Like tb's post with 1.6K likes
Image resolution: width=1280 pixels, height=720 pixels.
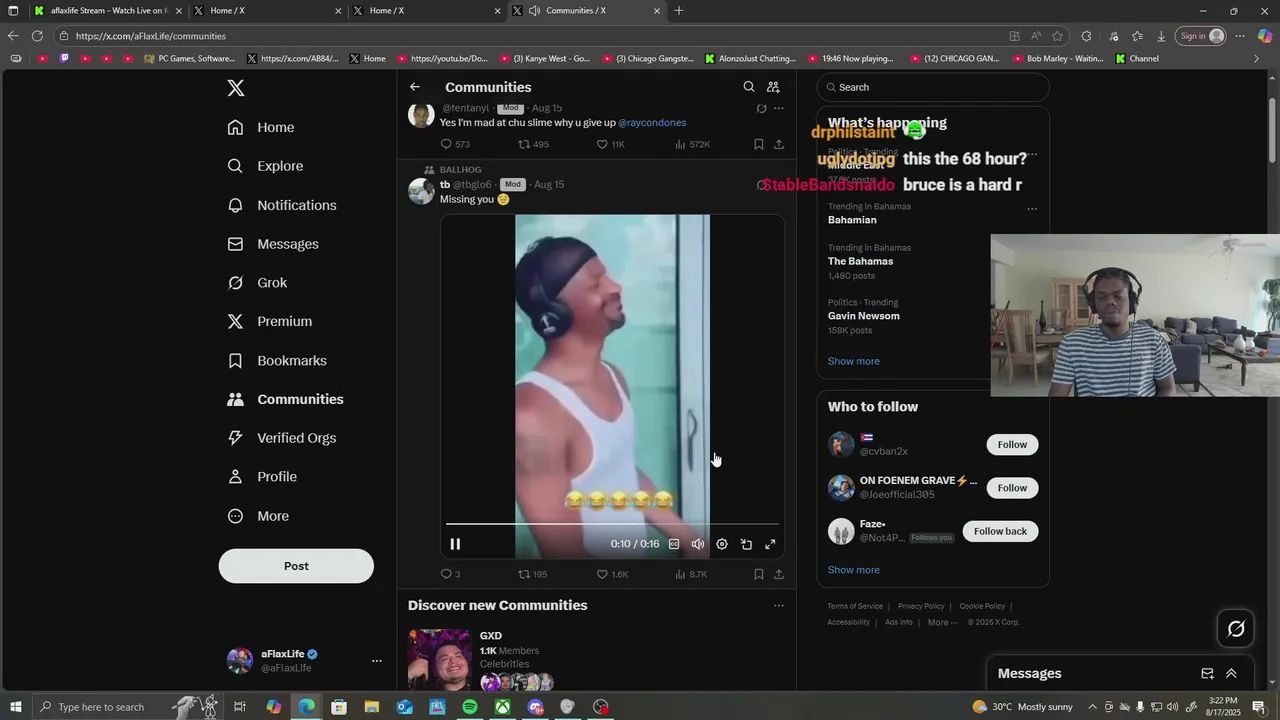pyautogui.click(x=612, y=574)
